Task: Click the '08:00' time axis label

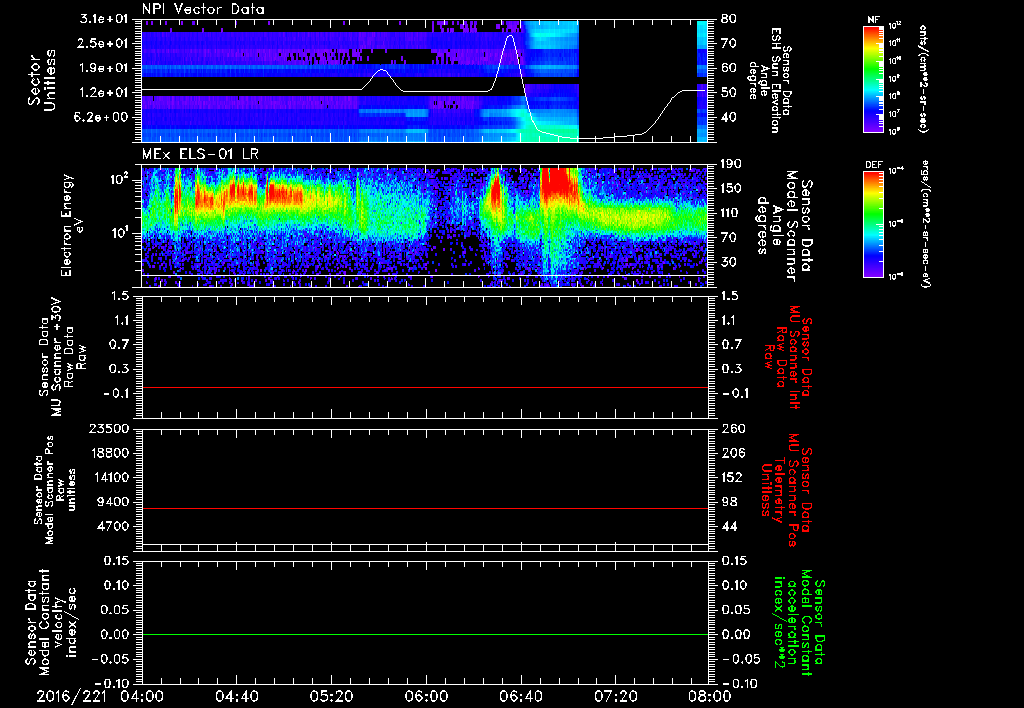Action: point(710,696)
